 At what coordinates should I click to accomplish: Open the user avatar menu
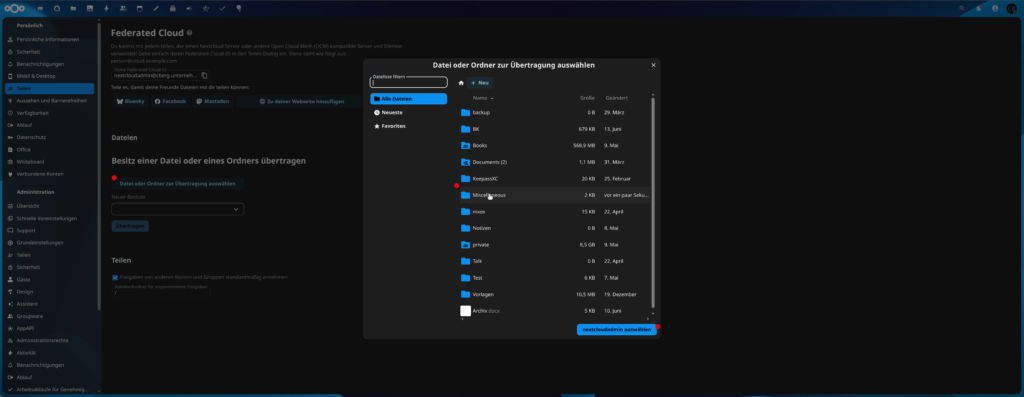(x=1012, y=8)
